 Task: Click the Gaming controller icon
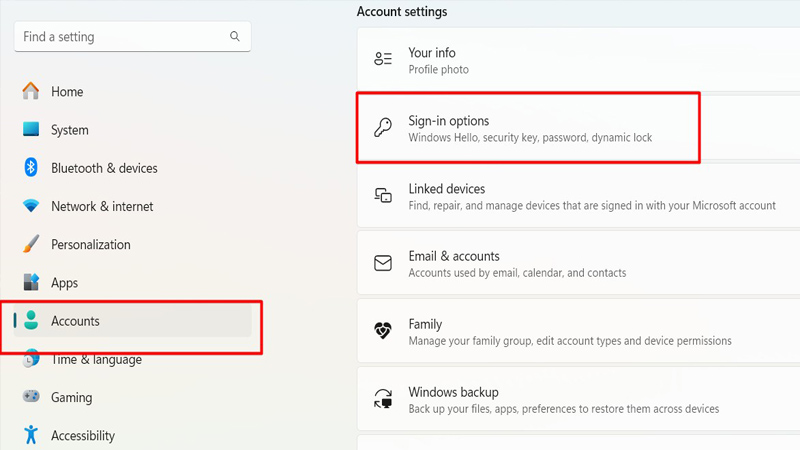click(31, 396)
